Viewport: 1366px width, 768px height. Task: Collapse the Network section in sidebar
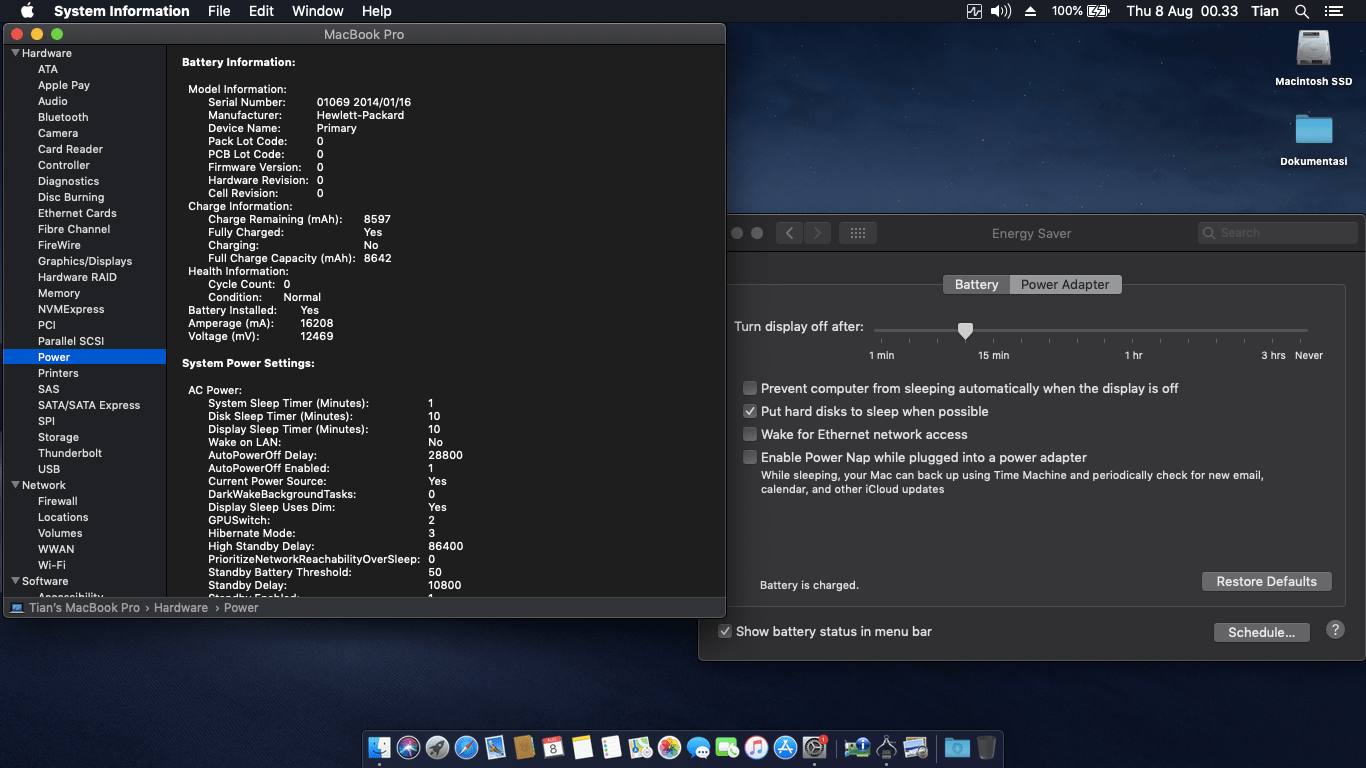(x=16, y=485)
